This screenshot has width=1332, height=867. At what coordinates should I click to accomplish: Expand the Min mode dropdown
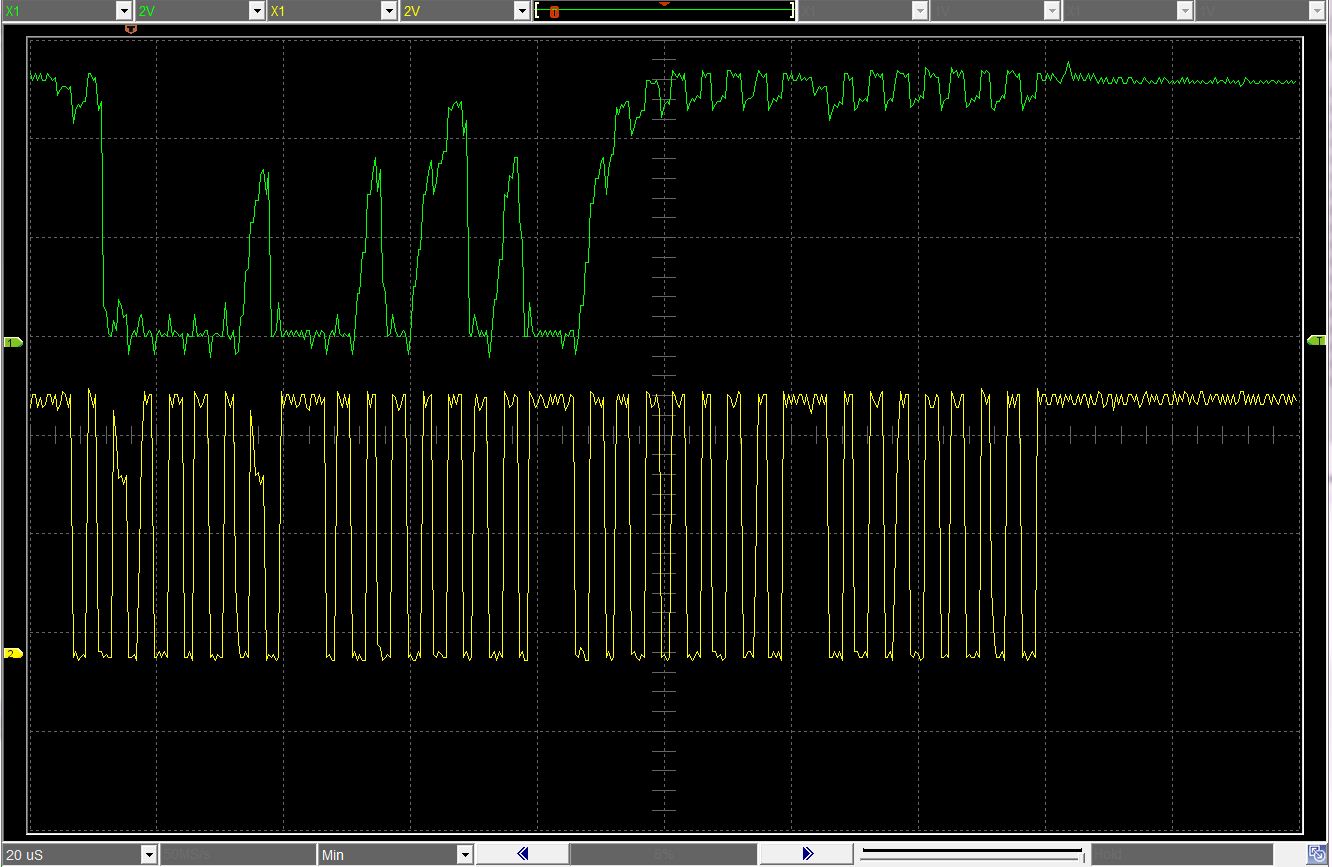pyautogui.click(x=464, y=855)
